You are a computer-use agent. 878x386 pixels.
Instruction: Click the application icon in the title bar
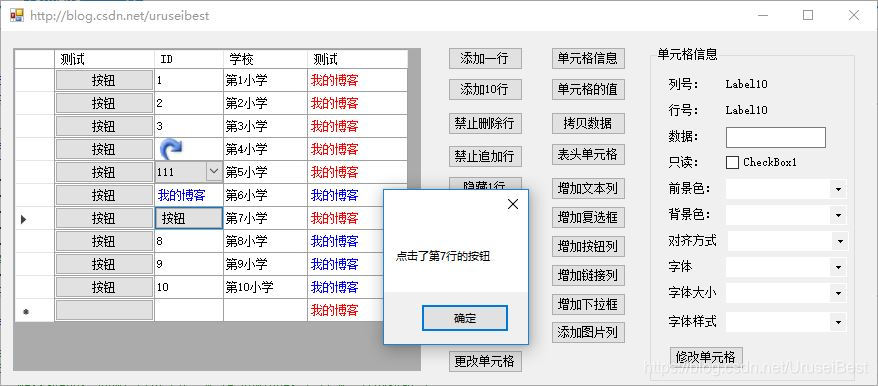coord(17,15)
